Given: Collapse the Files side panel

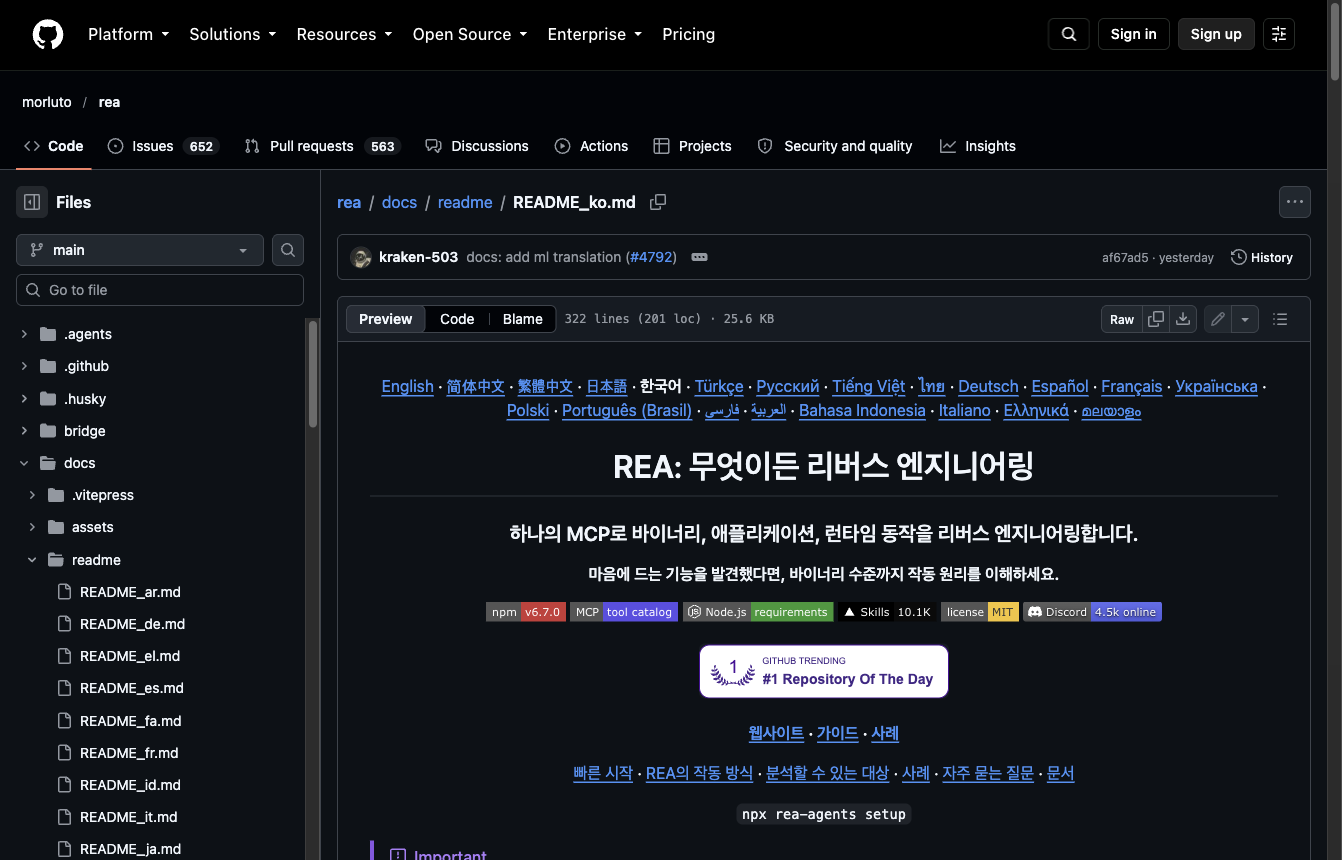Looking at the screenshot, I should pyautogui.click(x=32, y=202).
